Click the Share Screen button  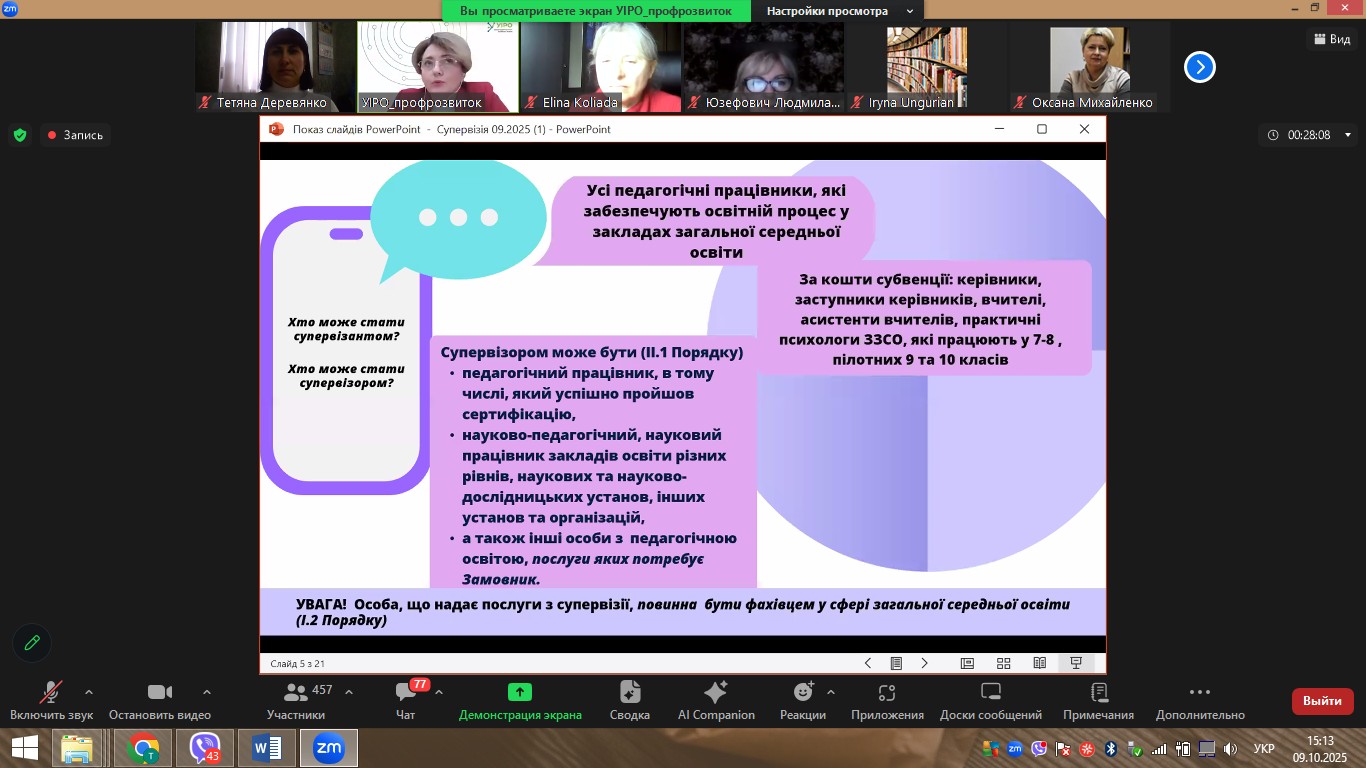tap(520, 700)
